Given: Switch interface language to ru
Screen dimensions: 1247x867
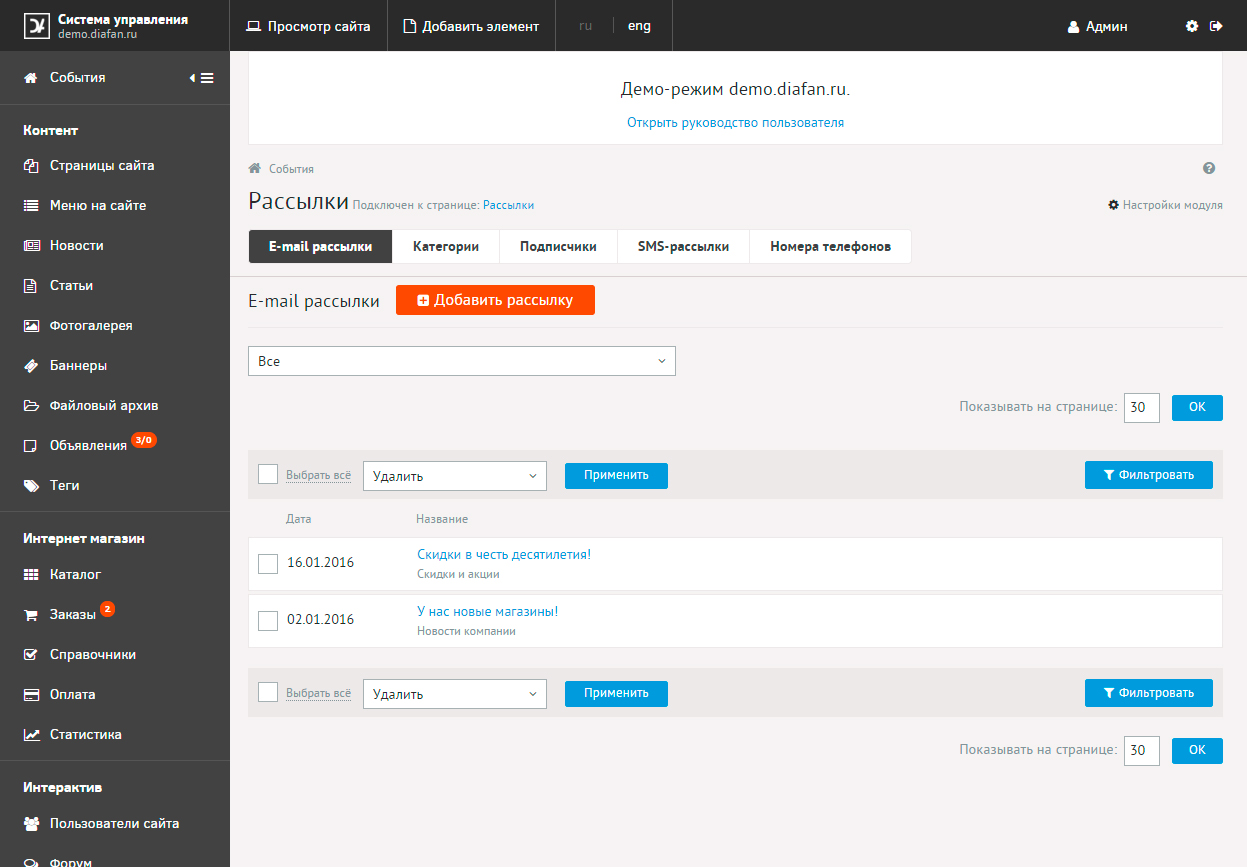Looking at the screenshot, I should (x=585, y=26).
